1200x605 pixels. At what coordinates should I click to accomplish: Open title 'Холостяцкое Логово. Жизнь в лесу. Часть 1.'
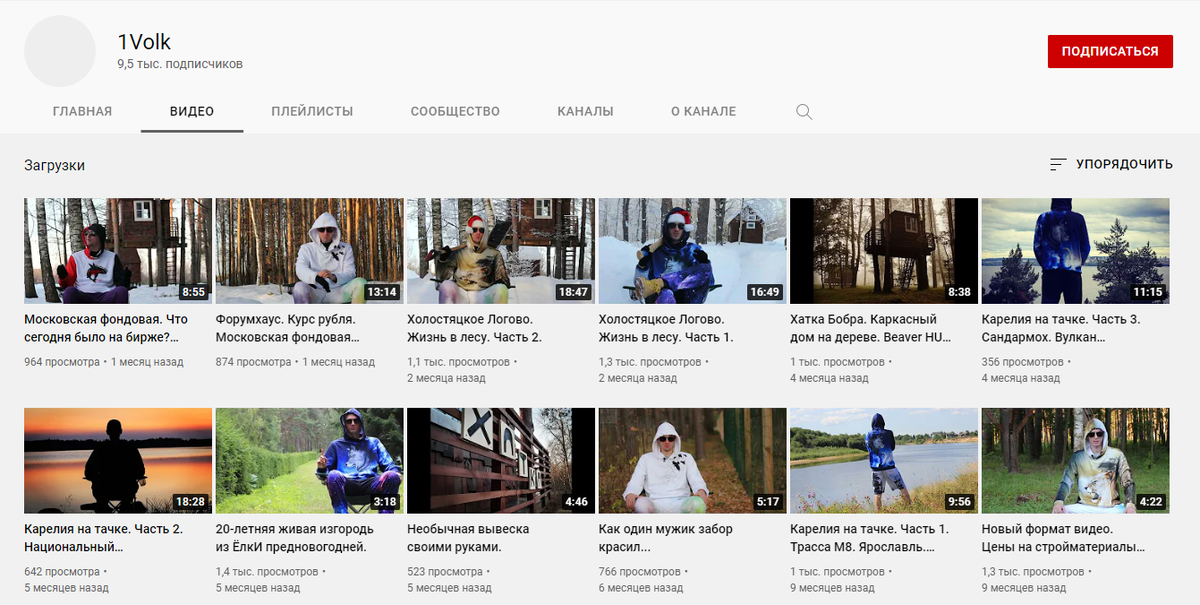coord(666,328)
